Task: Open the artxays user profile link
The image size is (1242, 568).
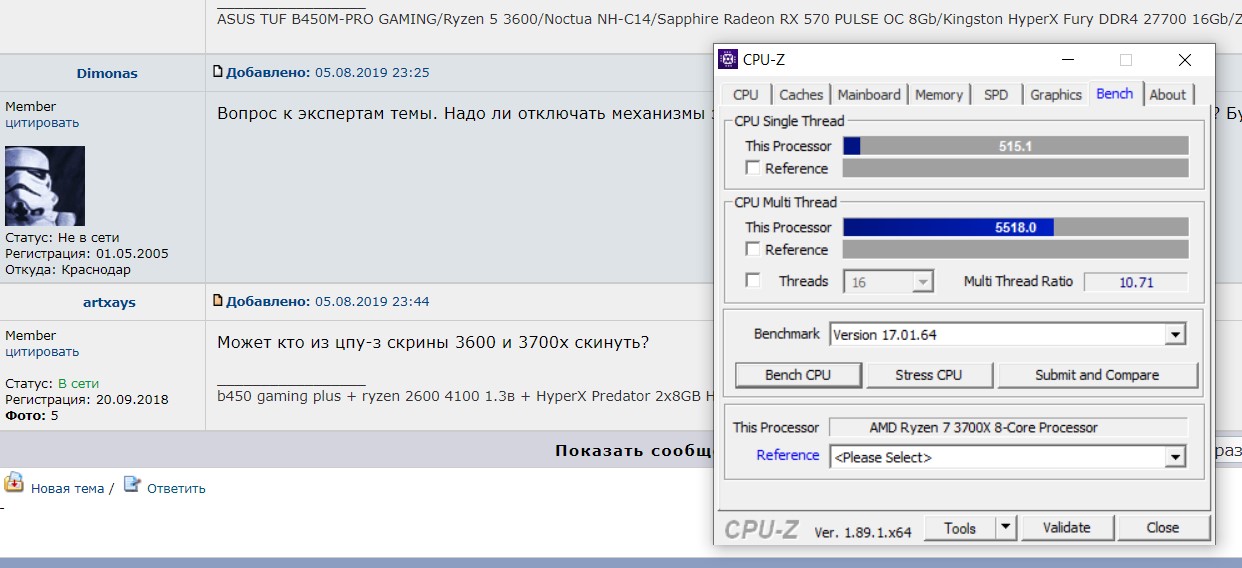Action: pyautogui.click(x=109, y=302)
